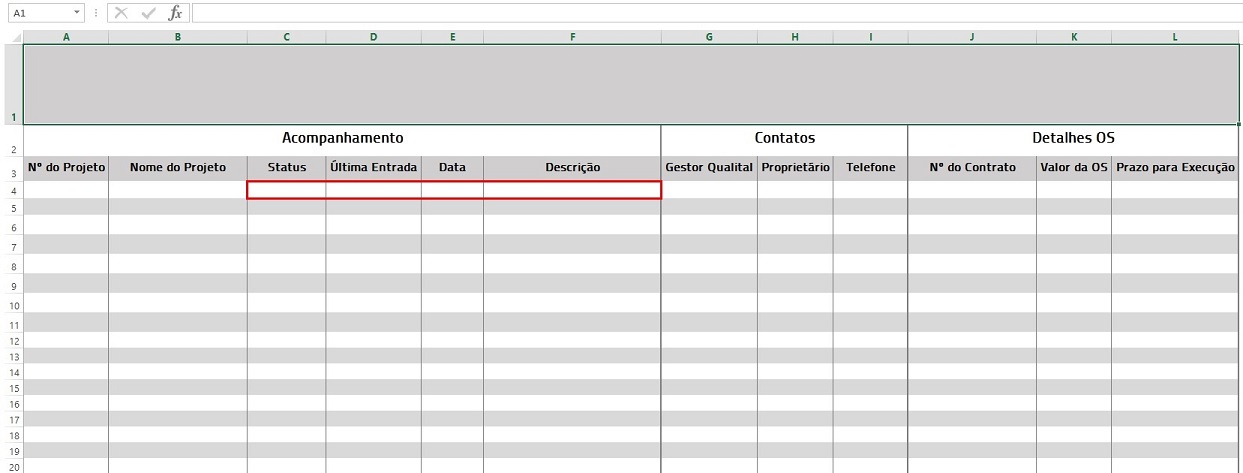The image size is (1243, 473).
Task: Click the Detalhes OS section heading
Action: (1073, 139)
